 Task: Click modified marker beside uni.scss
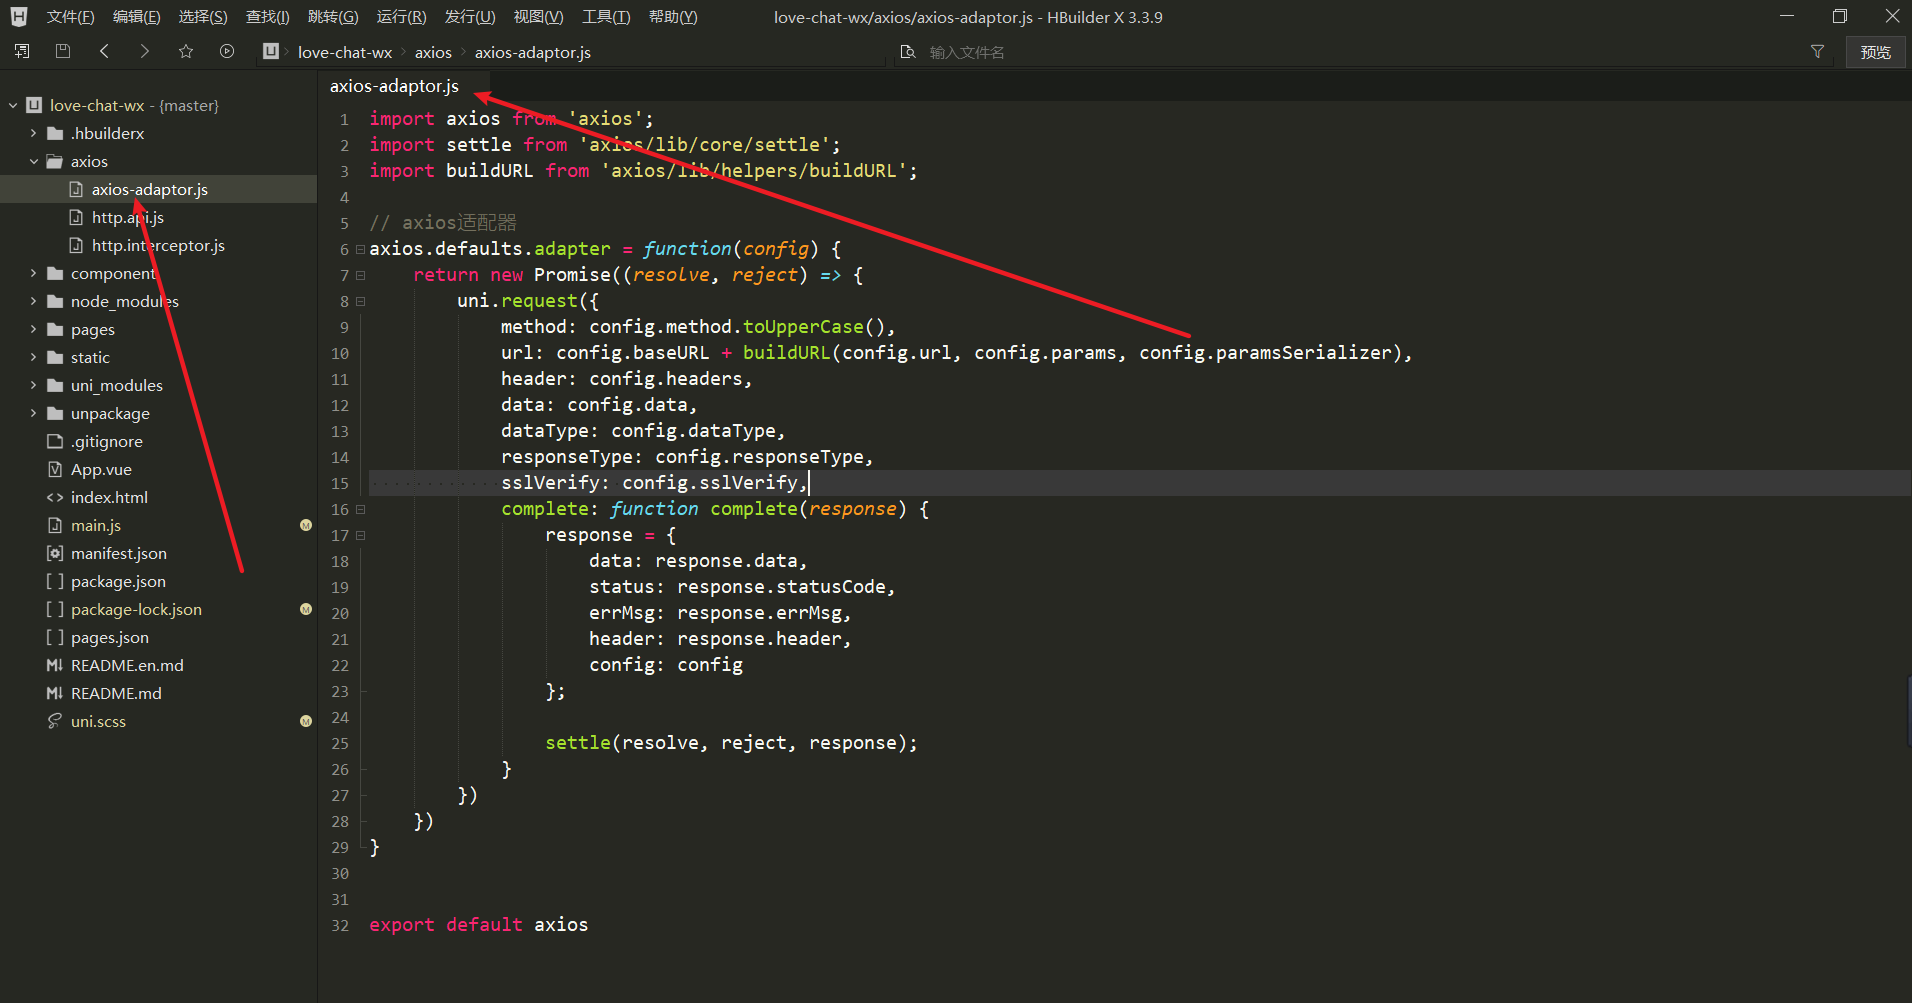coord(306,721)
